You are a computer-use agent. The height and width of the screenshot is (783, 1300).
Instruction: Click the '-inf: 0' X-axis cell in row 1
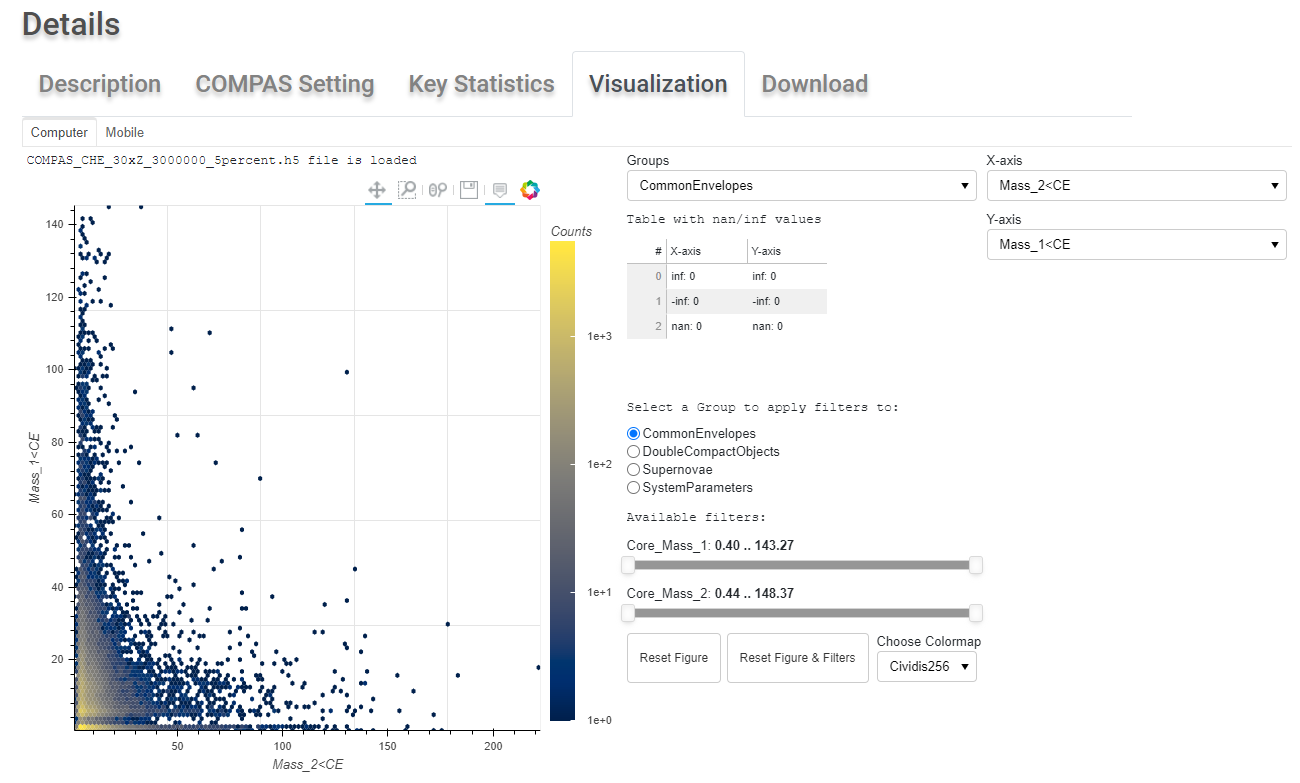pos(706,301)
